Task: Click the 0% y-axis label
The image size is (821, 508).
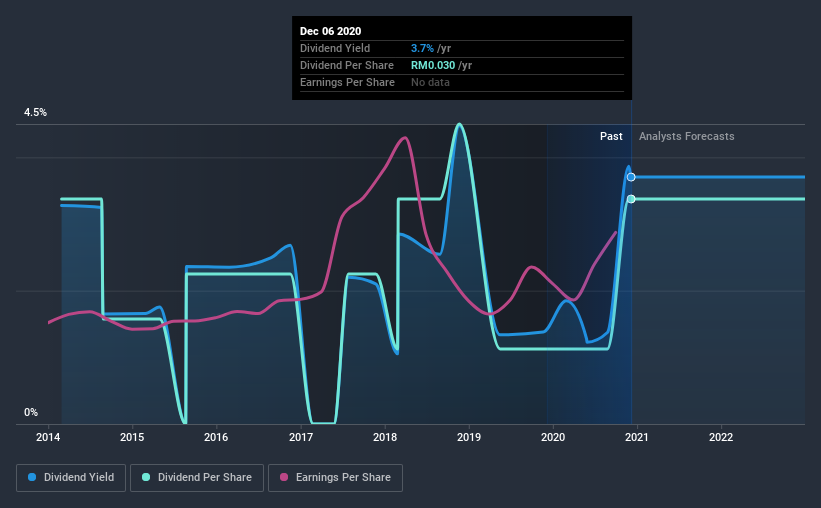Action: [31, 413]
